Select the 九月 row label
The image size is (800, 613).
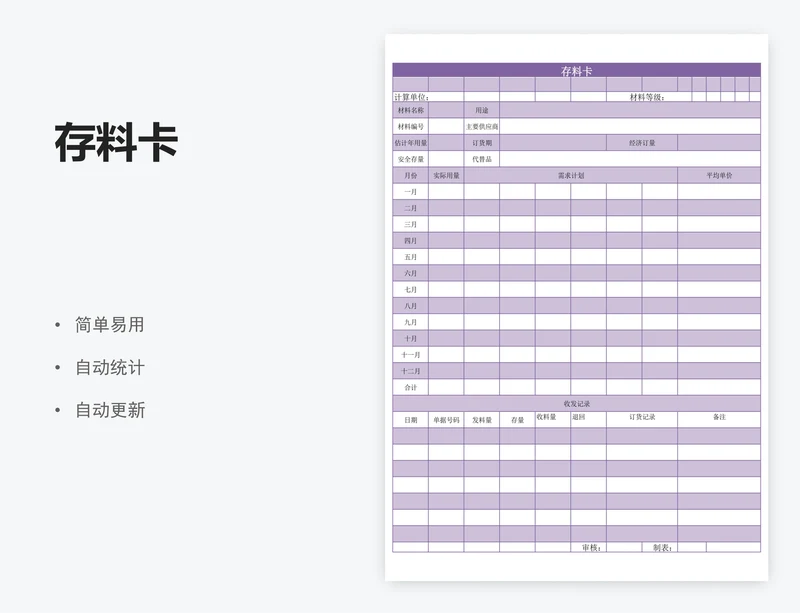click(x=411, y=323)
